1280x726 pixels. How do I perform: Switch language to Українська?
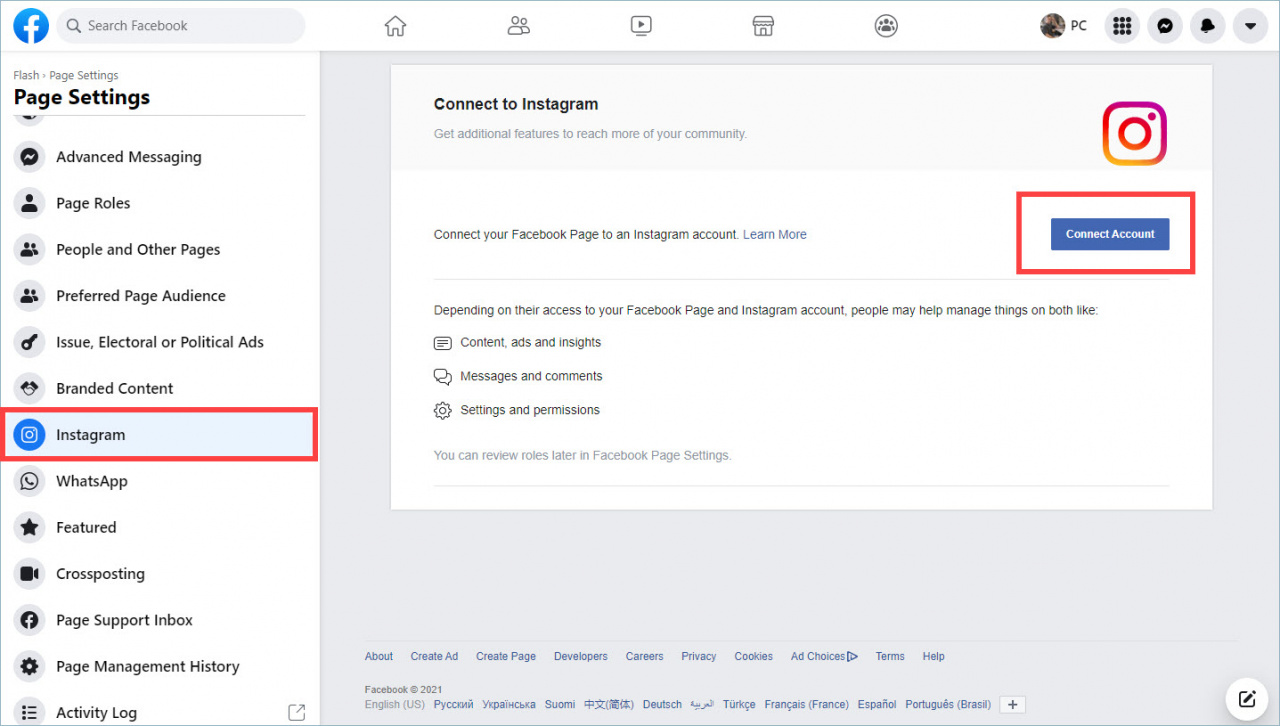pyautogui.click(x=509, y=704)
